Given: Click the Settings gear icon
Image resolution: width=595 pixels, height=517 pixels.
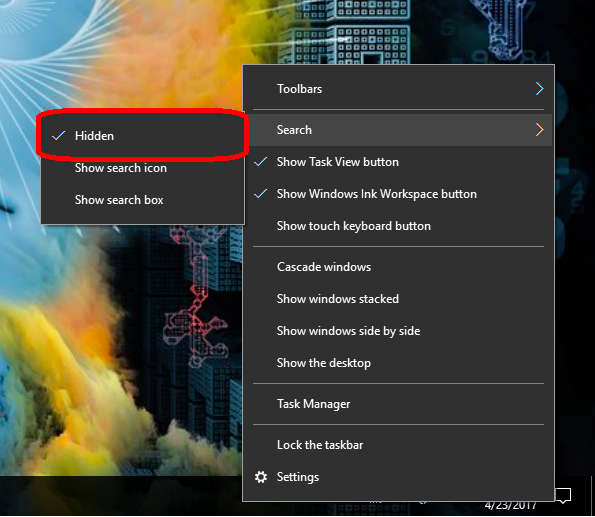Looking at the screenshot, I should pos(261,477).
